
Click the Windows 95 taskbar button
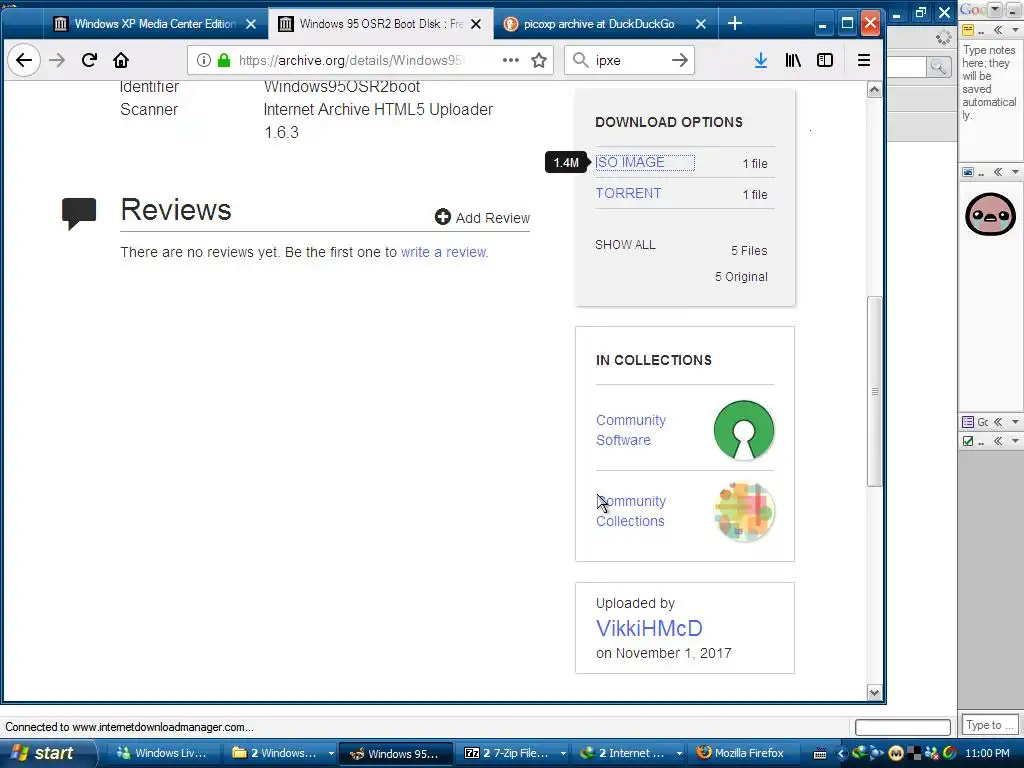tap(396, 753)
